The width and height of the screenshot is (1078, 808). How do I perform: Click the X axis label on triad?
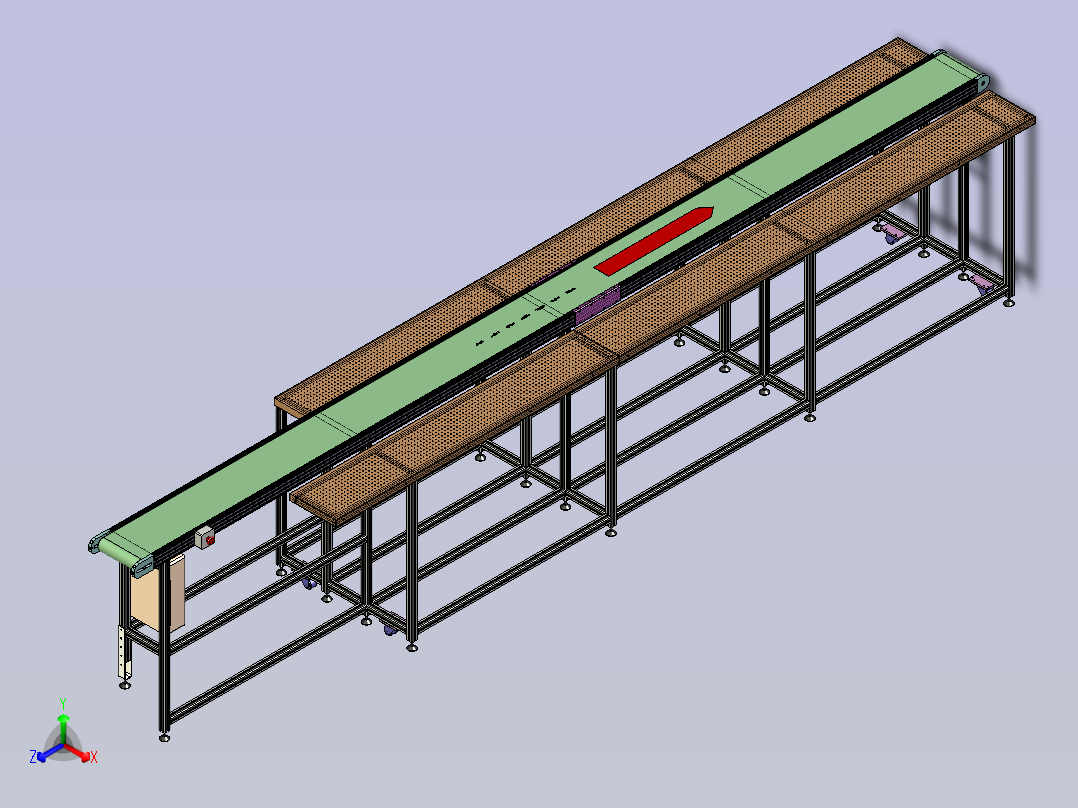(94, 757)
